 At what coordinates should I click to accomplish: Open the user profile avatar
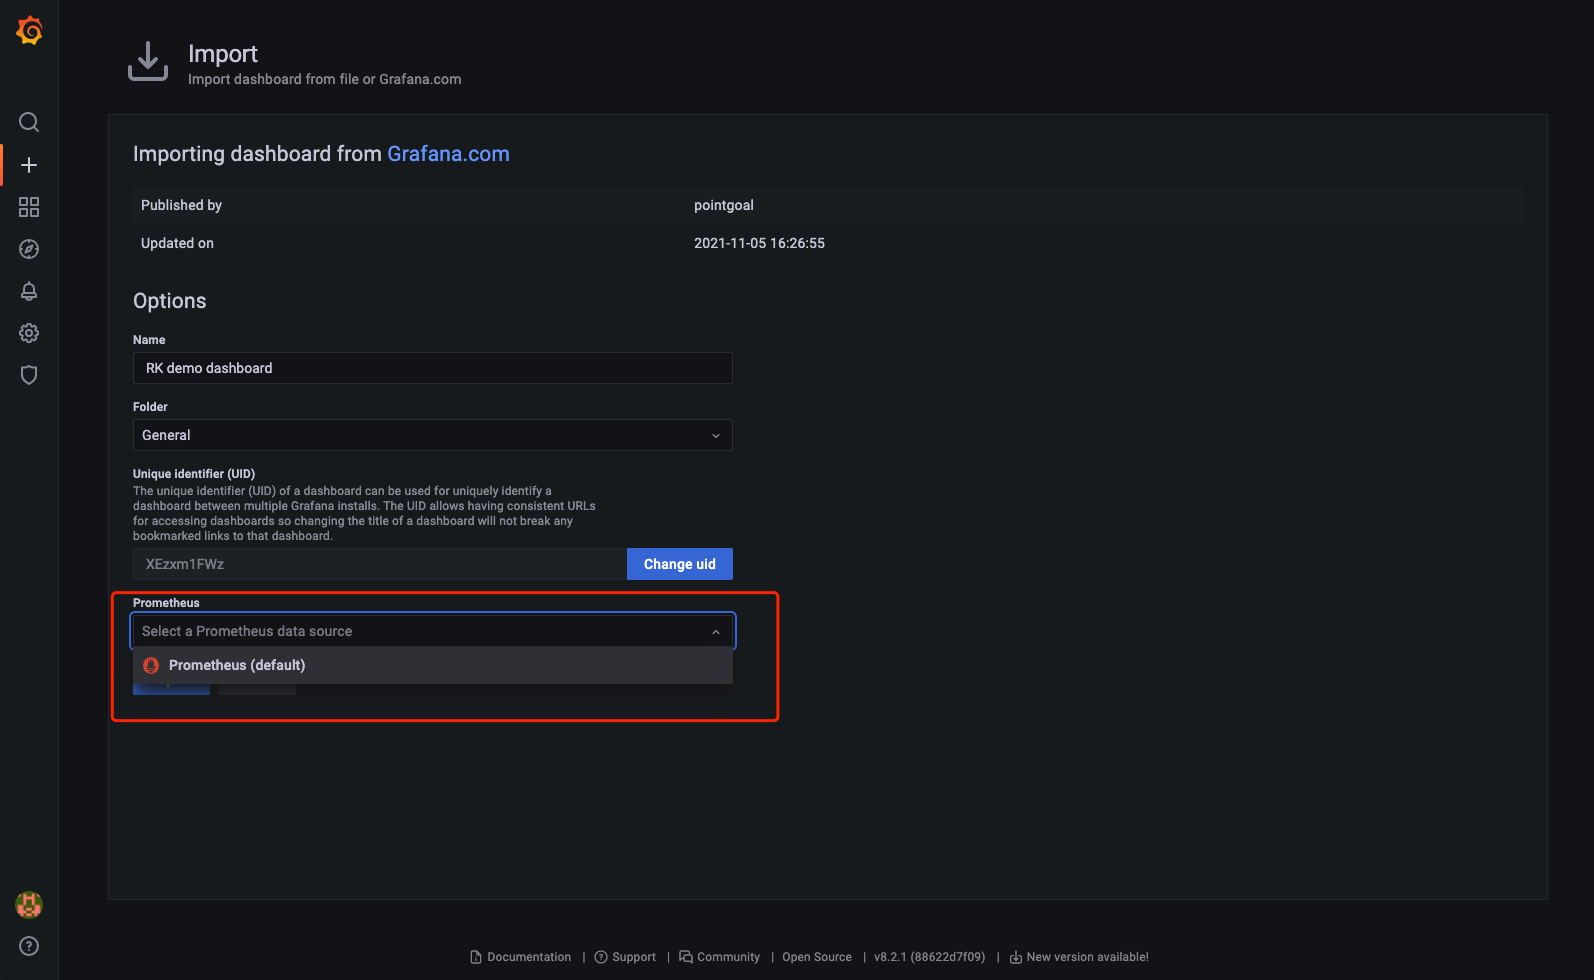pos(29,905)
